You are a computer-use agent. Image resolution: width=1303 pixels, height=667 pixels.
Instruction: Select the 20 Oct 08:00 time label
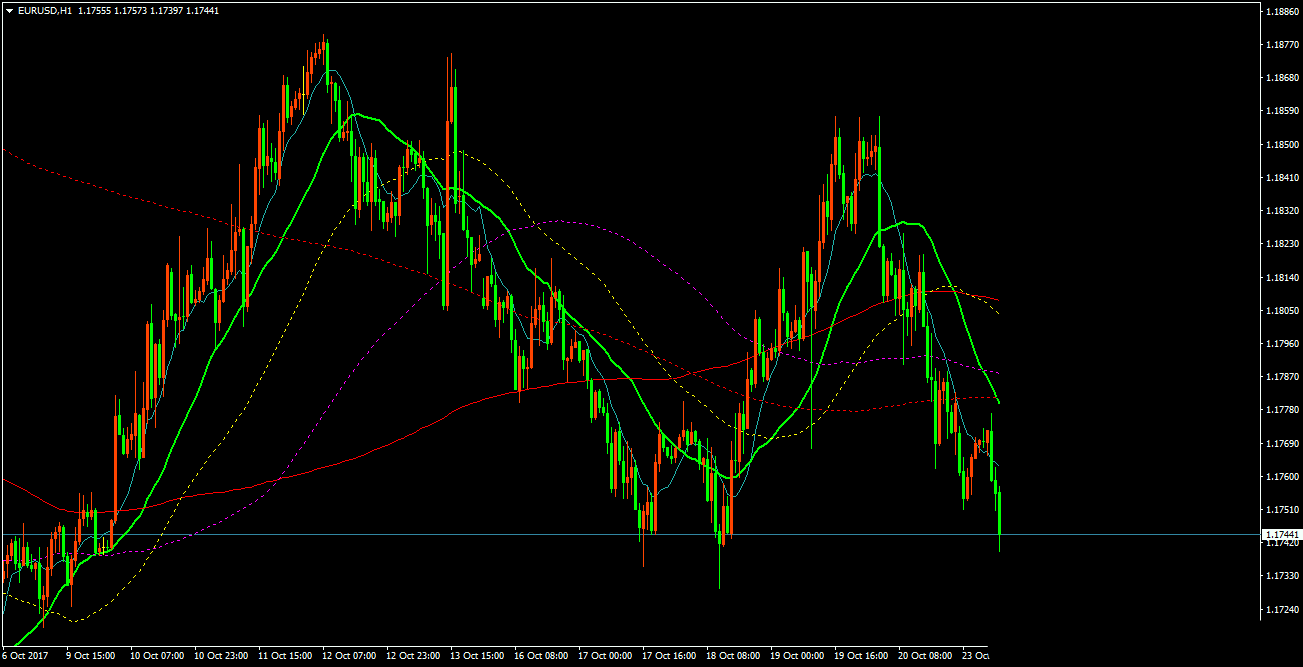[924, 656]
